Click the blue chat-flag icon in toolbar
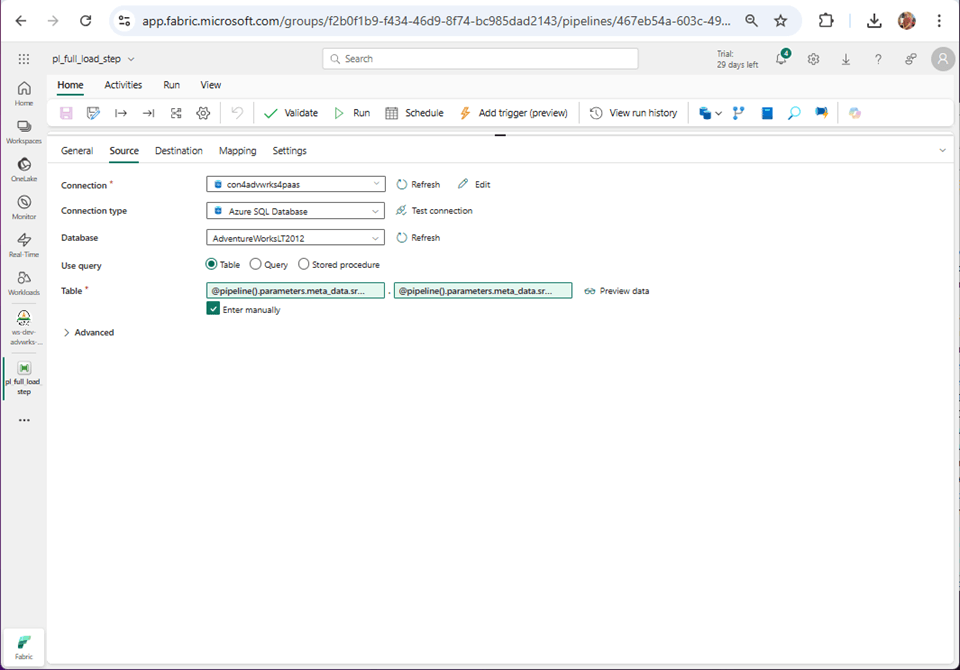Screen dimensions: 960x670 822,113
